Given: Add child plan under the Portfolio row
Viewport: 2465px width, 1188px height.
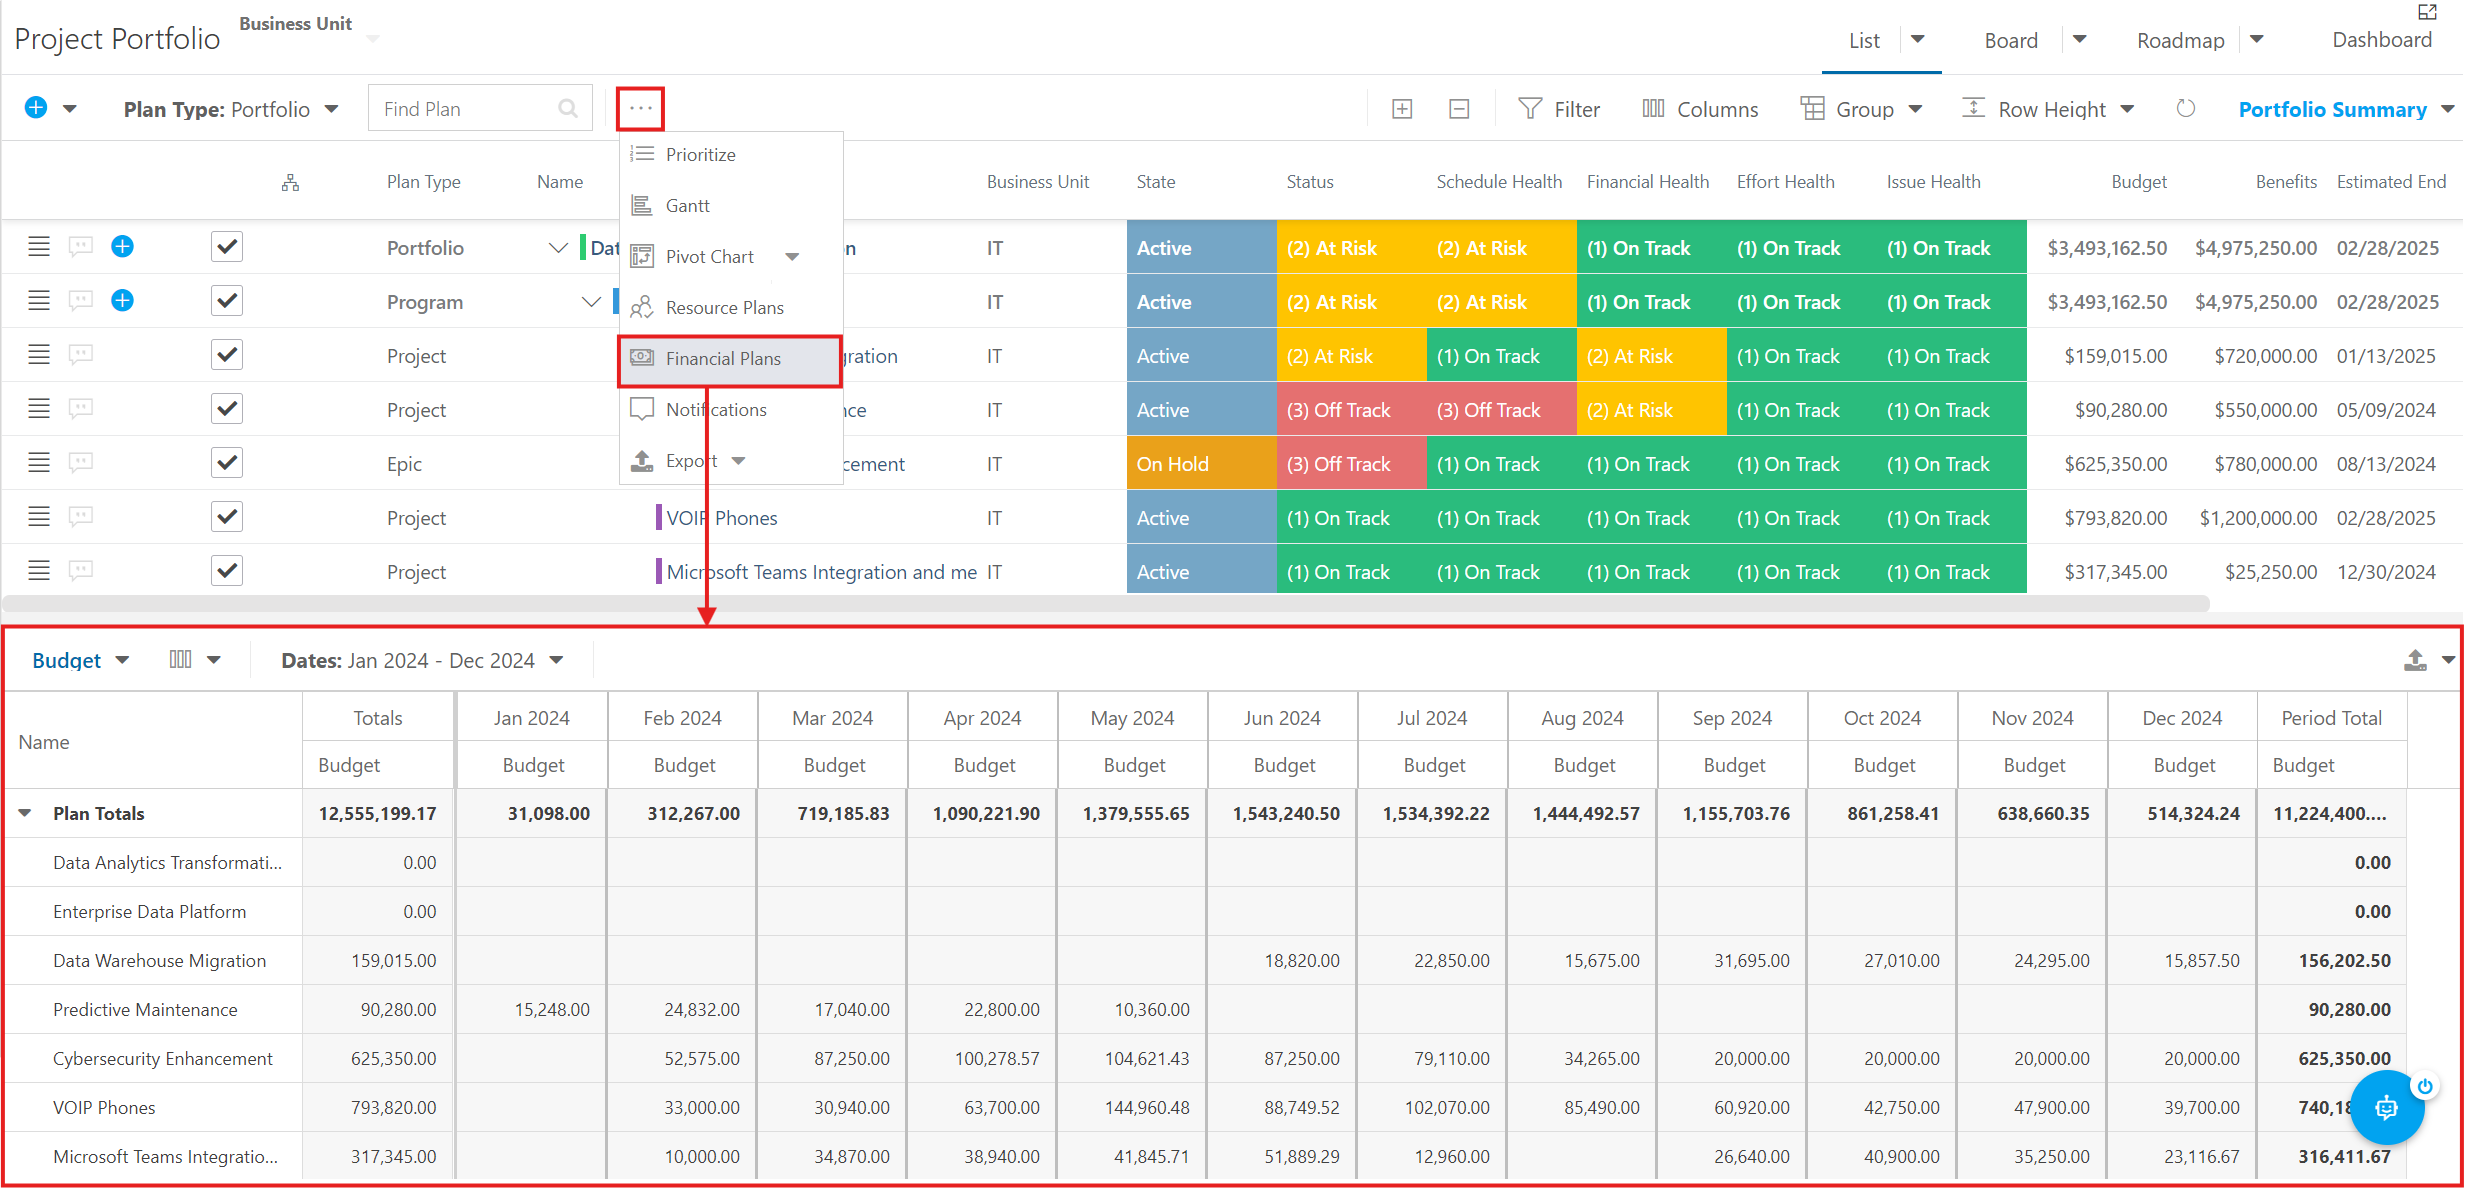Looking at the screenshot, I should pyautogui.click(x=122, y=246).
